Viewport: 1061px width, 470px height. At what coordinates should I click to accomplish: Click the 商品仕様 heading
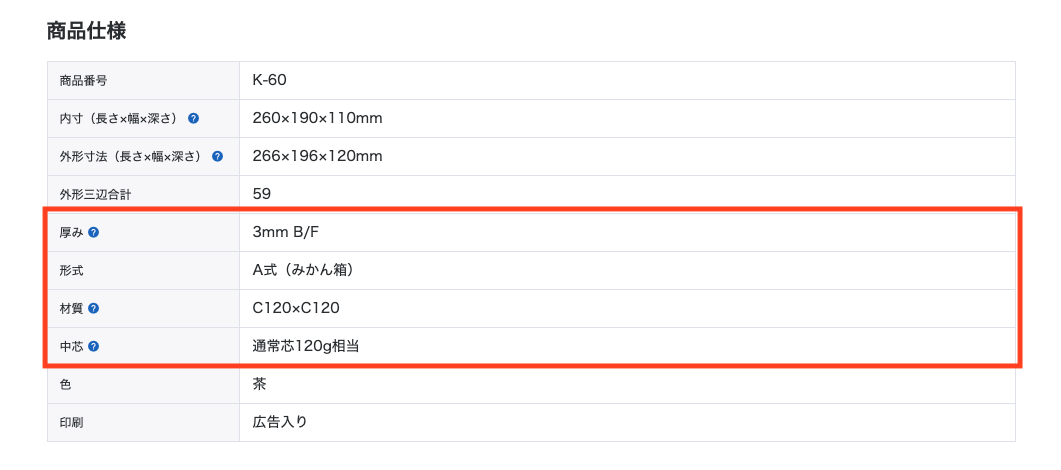click(x=86, y=31)
